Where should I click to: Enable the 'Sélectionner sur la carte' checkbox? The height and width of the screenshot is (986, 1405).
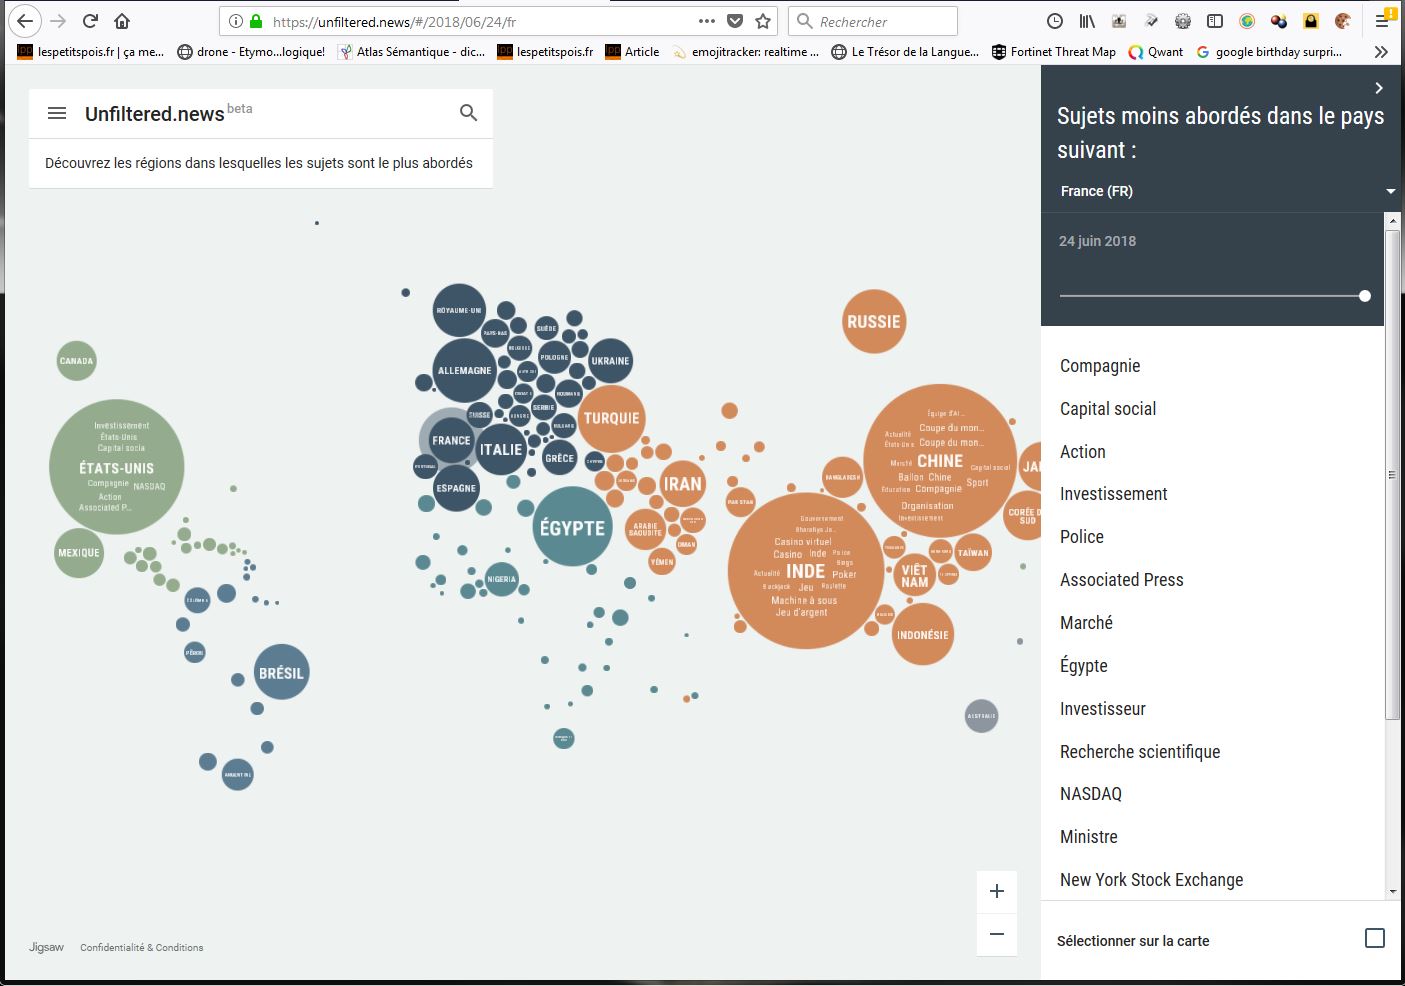point(1374,938)
